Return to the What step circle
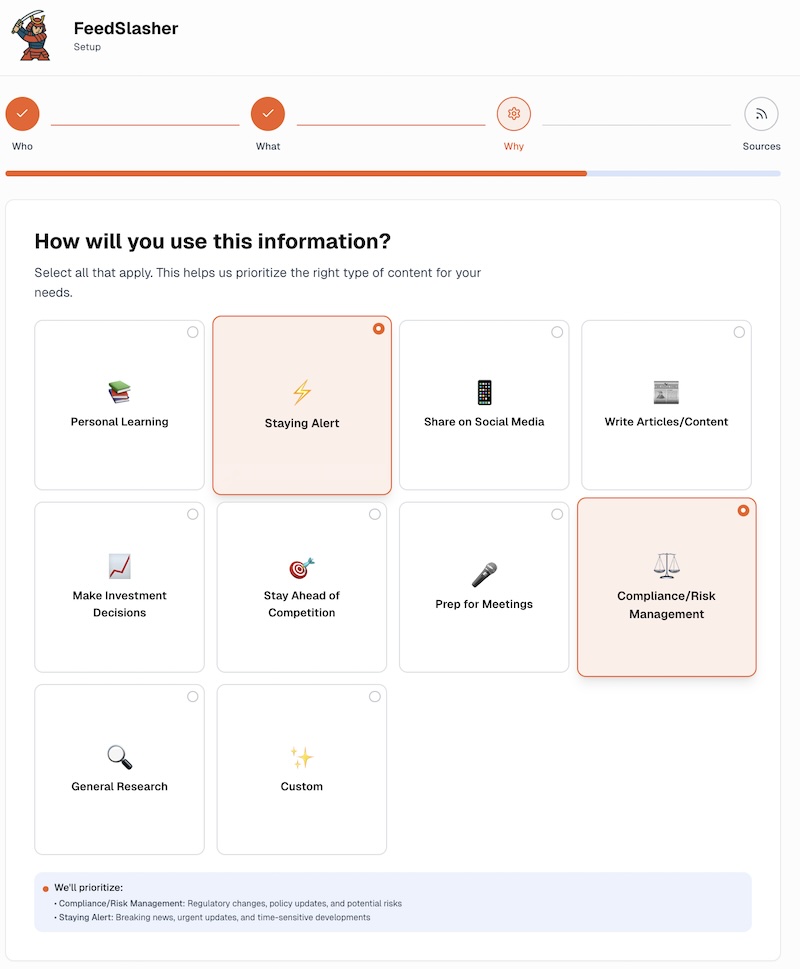Screen dimensions: 800x969 (268, 114)
